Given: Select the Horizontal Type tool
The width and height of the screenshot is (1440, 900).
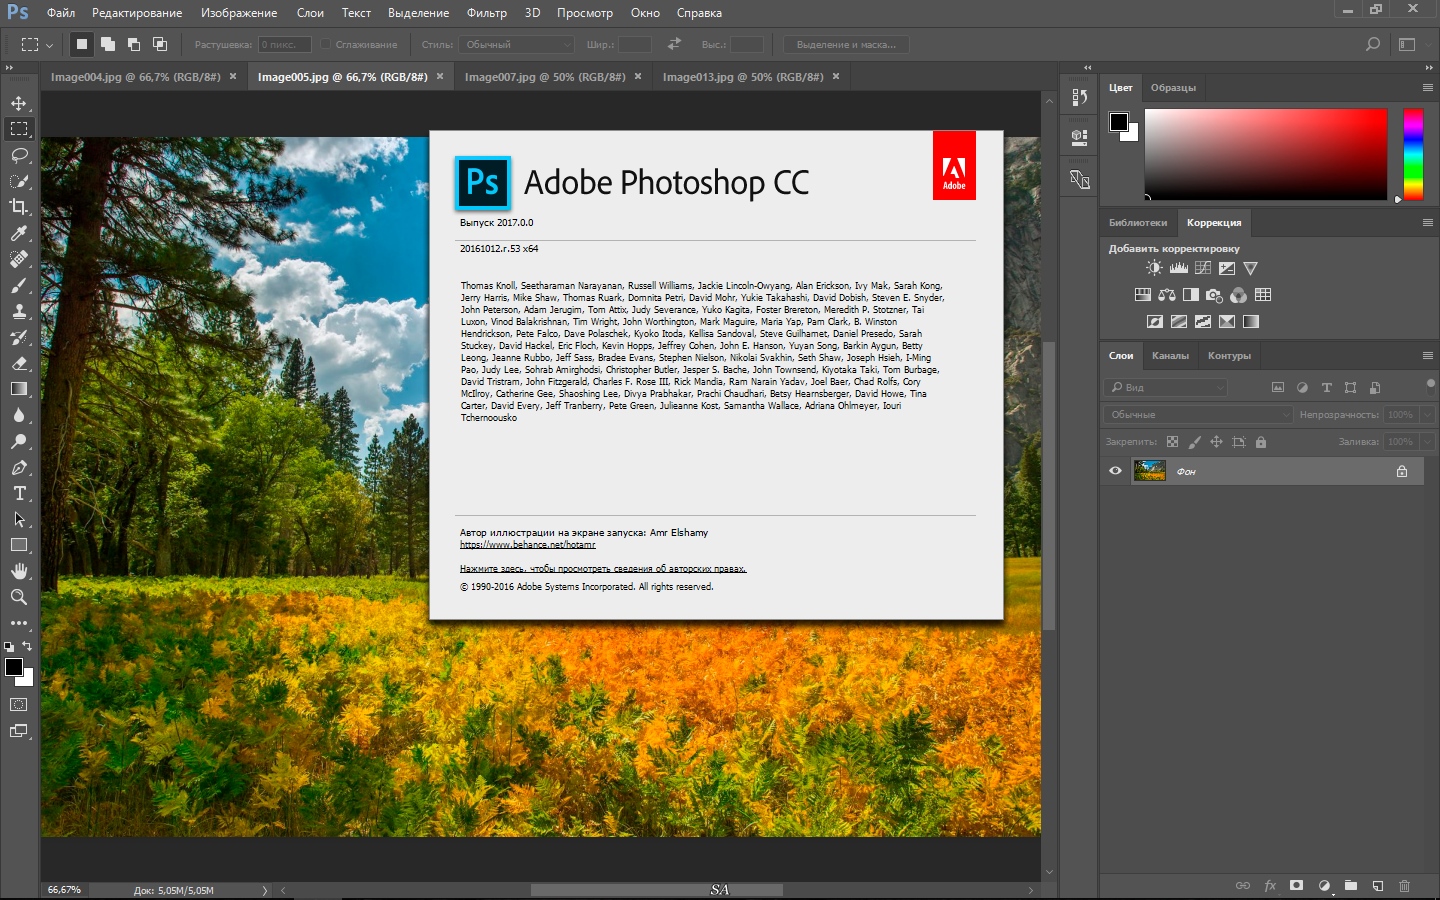Looking at the screenshot, I should tap(19, 493).
